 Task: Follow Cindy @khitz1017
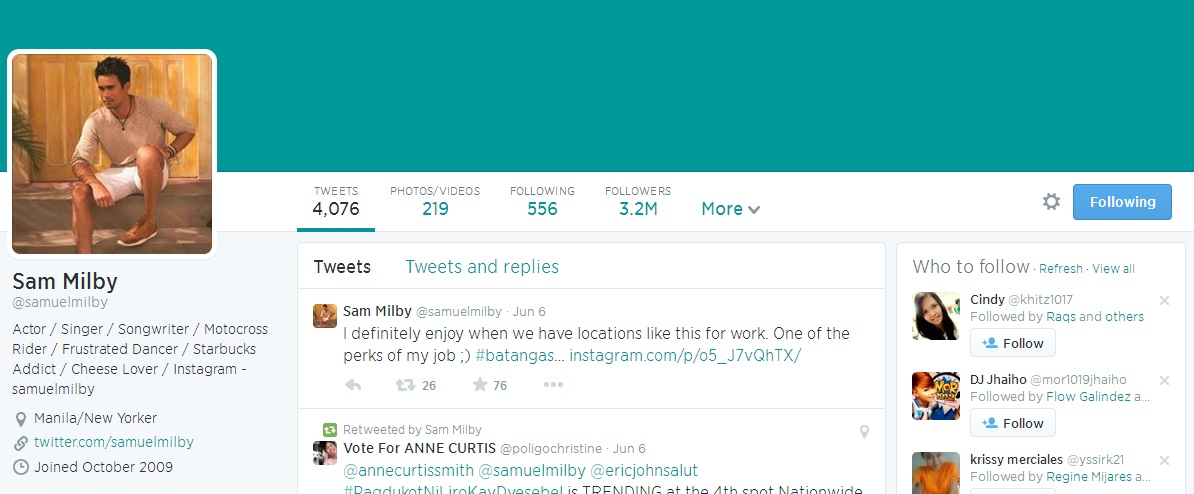pyautogui.click(x=1013, y=343)
